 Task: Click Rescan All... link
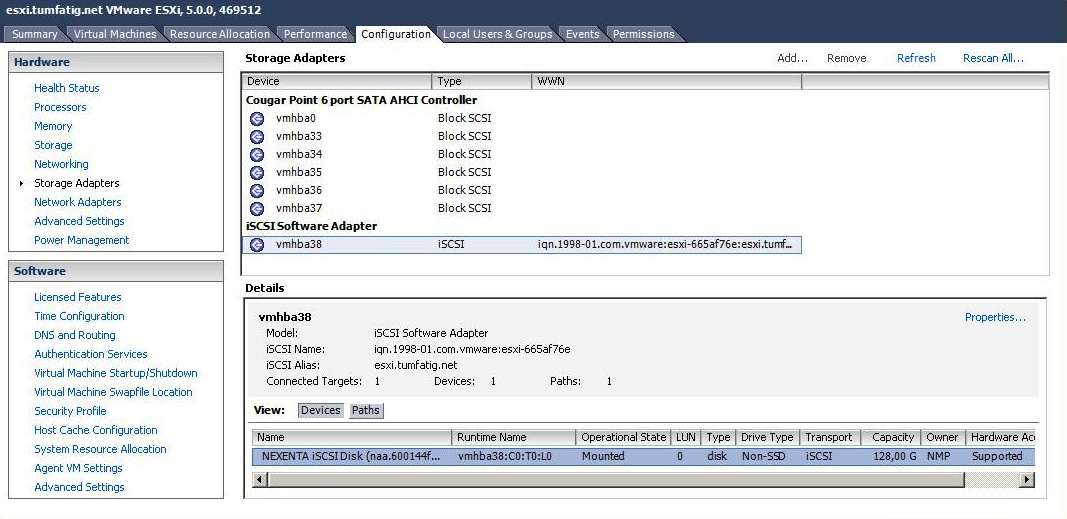(x=993, y=58)
